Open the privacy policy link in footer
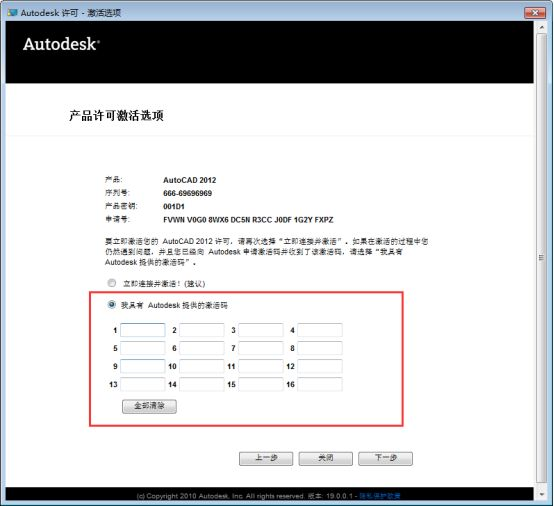This screenshot has width=554, height=506. tap(380, 496)
